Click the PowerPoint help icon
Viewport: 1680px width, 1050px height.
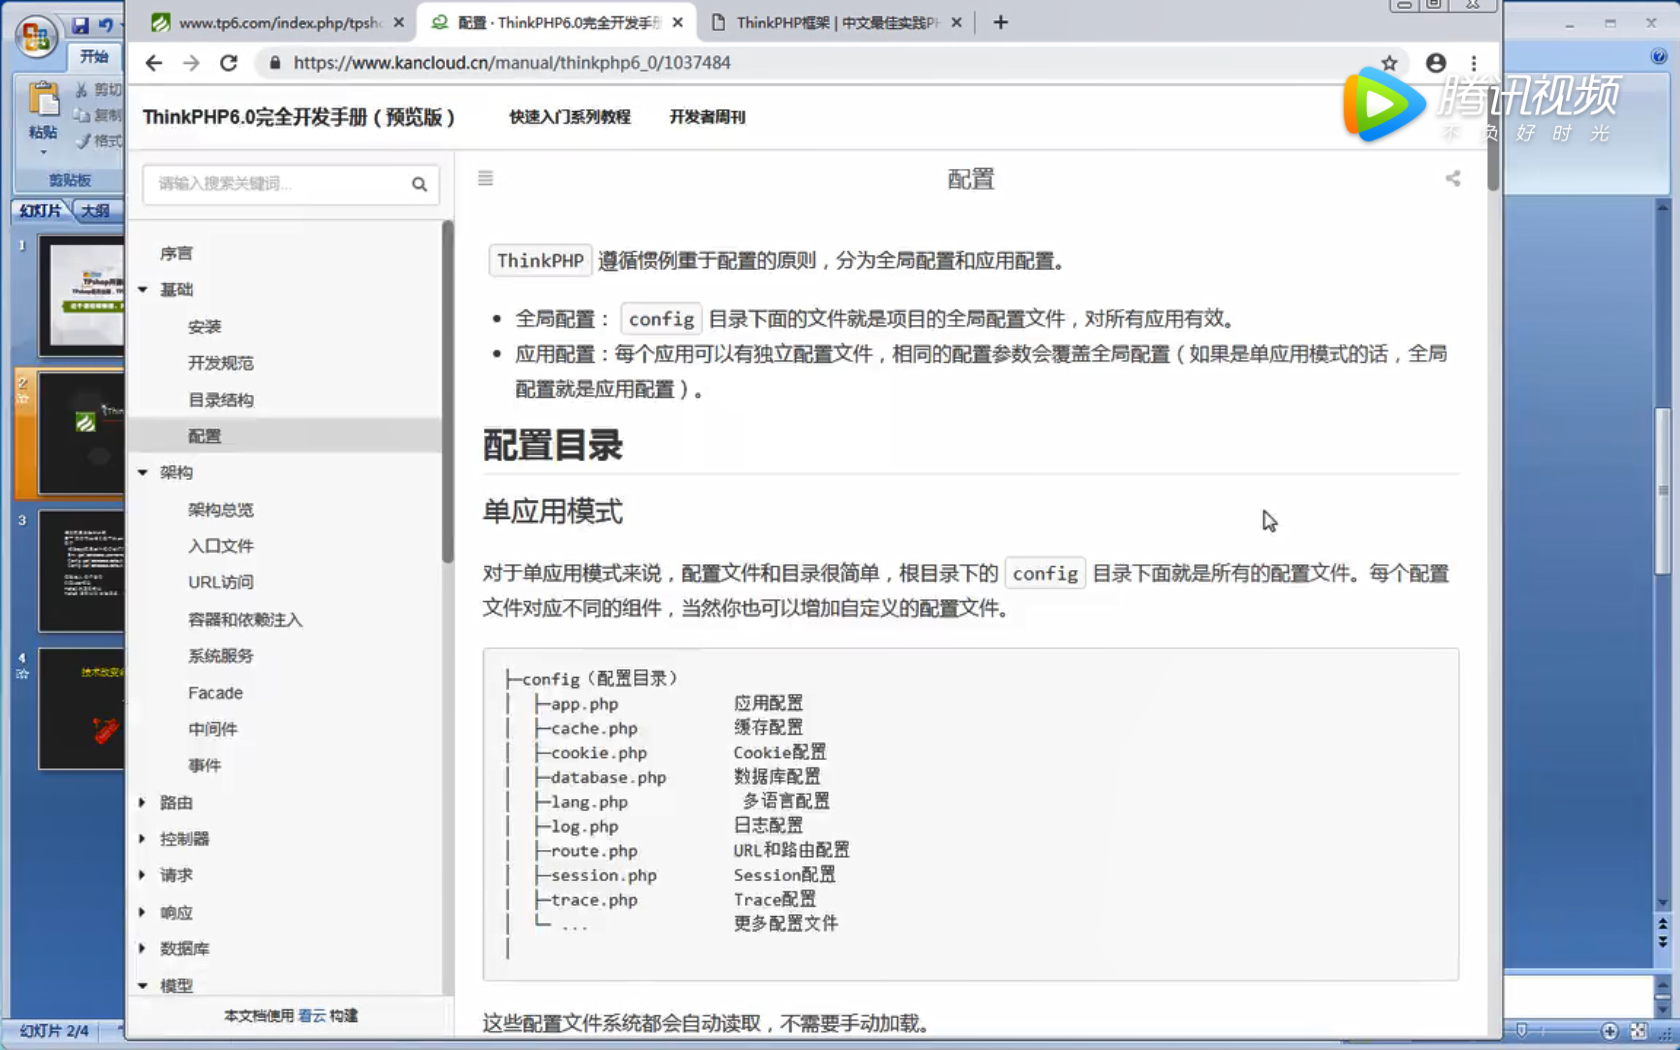pos(1658,57)
